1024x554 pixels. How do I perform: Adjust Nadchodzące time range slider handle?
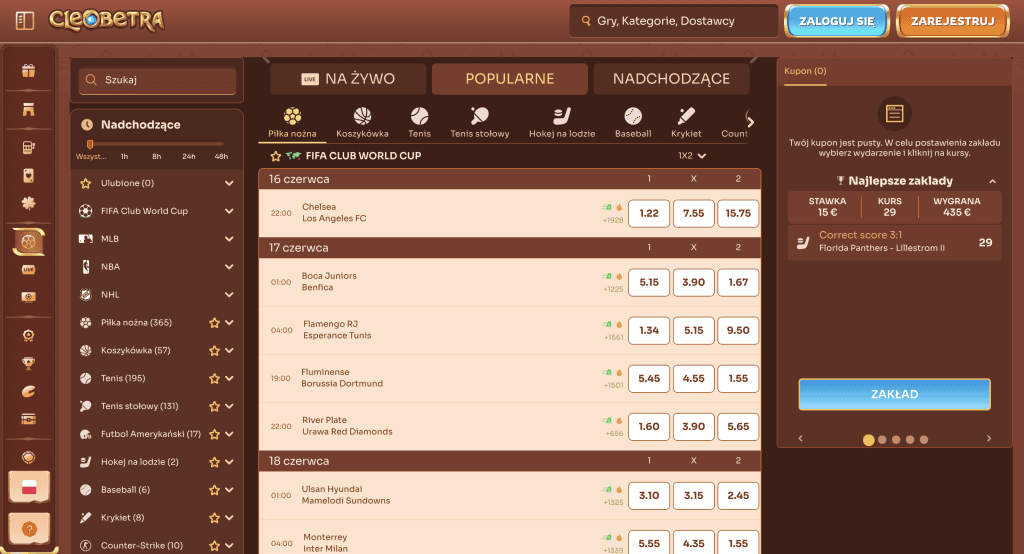click(x=90, y=144)
